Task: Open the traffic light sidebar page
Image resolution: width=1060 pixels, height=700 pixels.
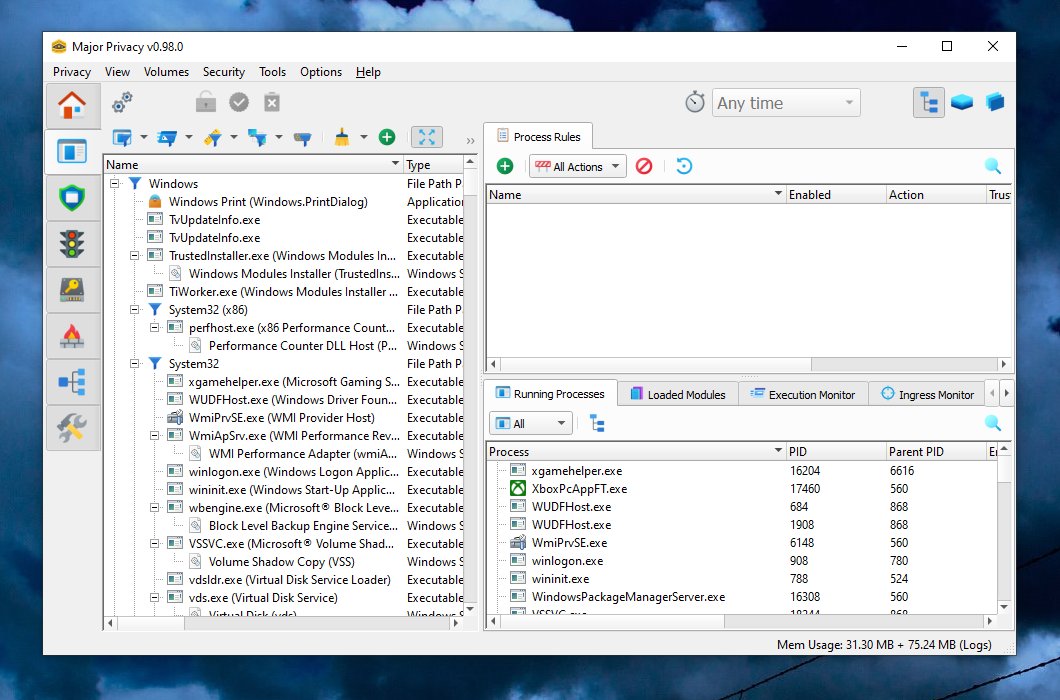Action: (72, 243)
